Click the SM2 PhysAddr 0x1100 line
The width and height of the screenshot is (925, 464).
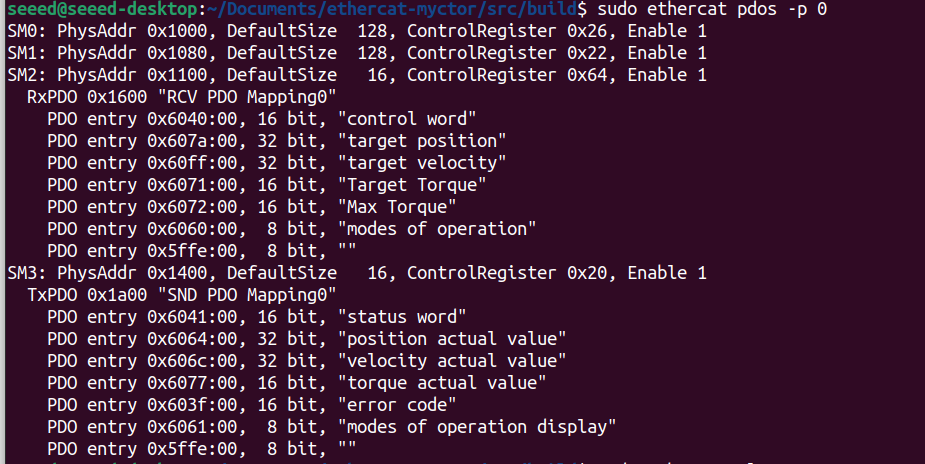tap(356, 75)
